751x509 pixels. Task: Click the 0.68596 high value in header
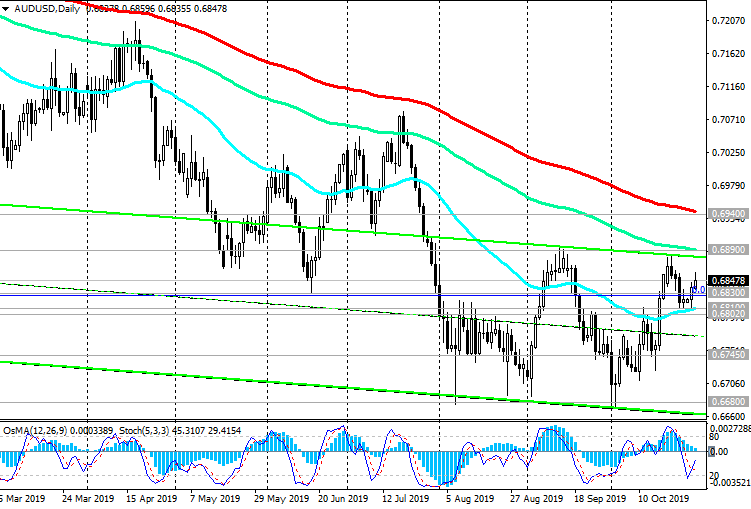pos(139,9)
